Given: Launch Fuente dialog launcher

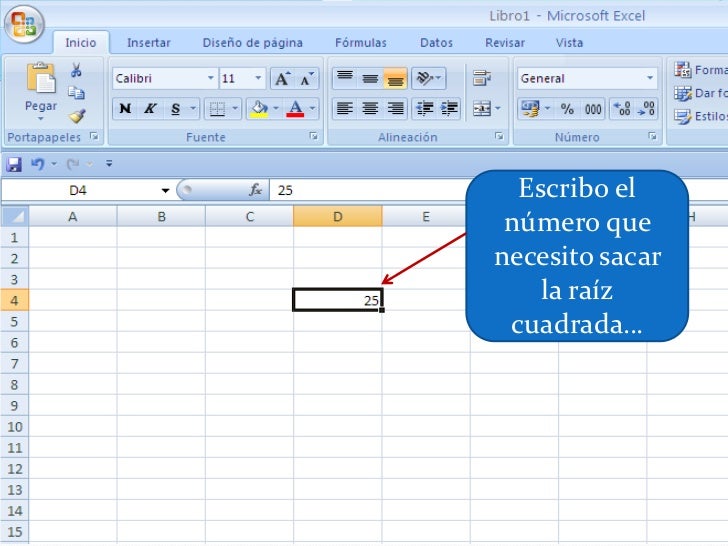Looking at the screenshot, I should [x=314, y=136].
